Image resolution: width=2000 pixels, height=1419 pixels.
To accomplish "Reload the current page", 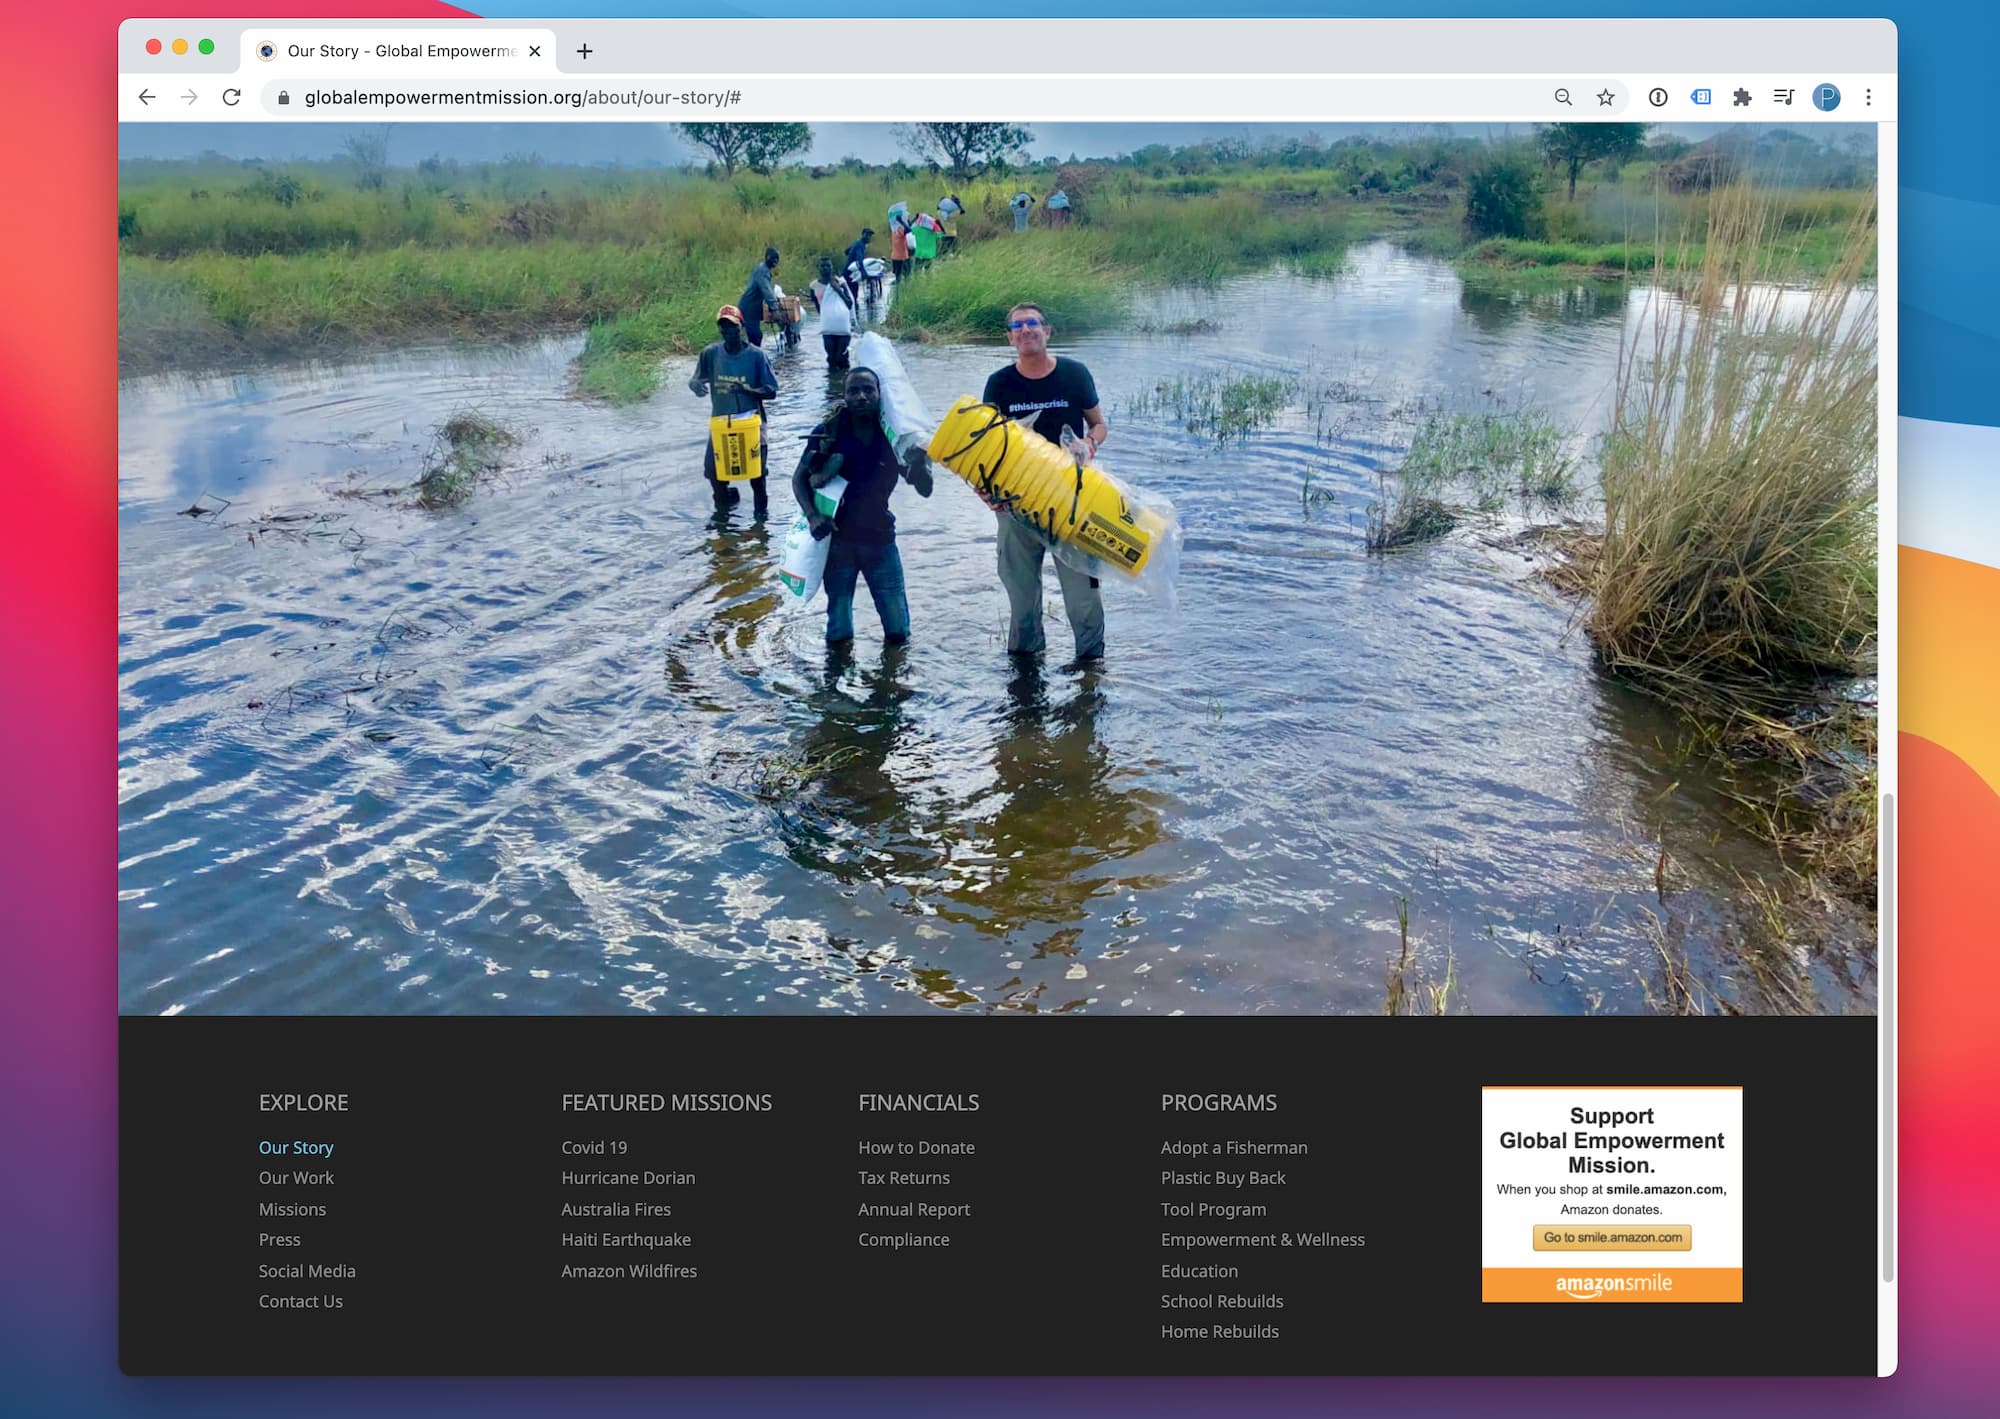I will [231, 97].
